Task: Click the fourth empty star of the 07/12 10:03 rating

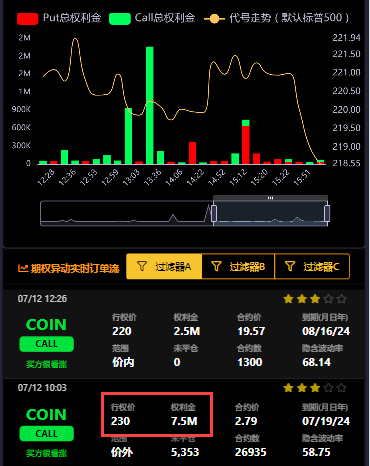Action: 328,388
